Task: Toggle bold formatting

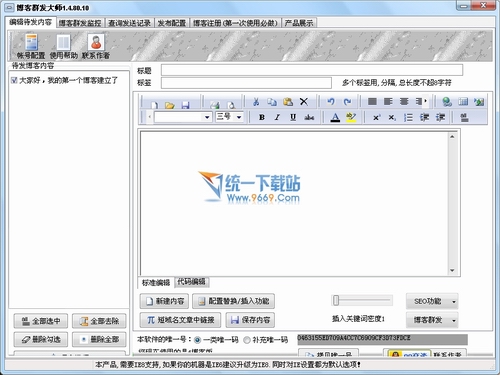Action: (x=262, y=117)
